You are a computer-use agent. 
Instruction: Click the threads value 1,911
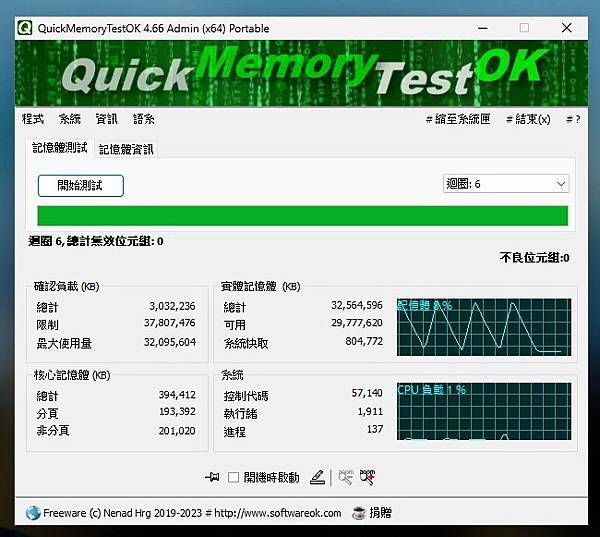click(x=370, y=411)
